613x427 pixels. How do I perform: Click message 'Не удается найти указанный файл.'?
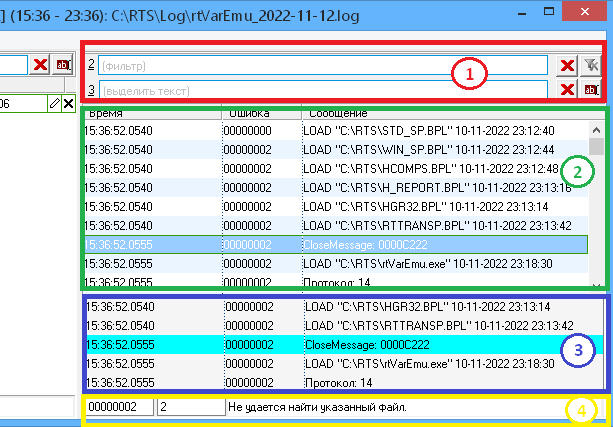(x=317, y=407)
